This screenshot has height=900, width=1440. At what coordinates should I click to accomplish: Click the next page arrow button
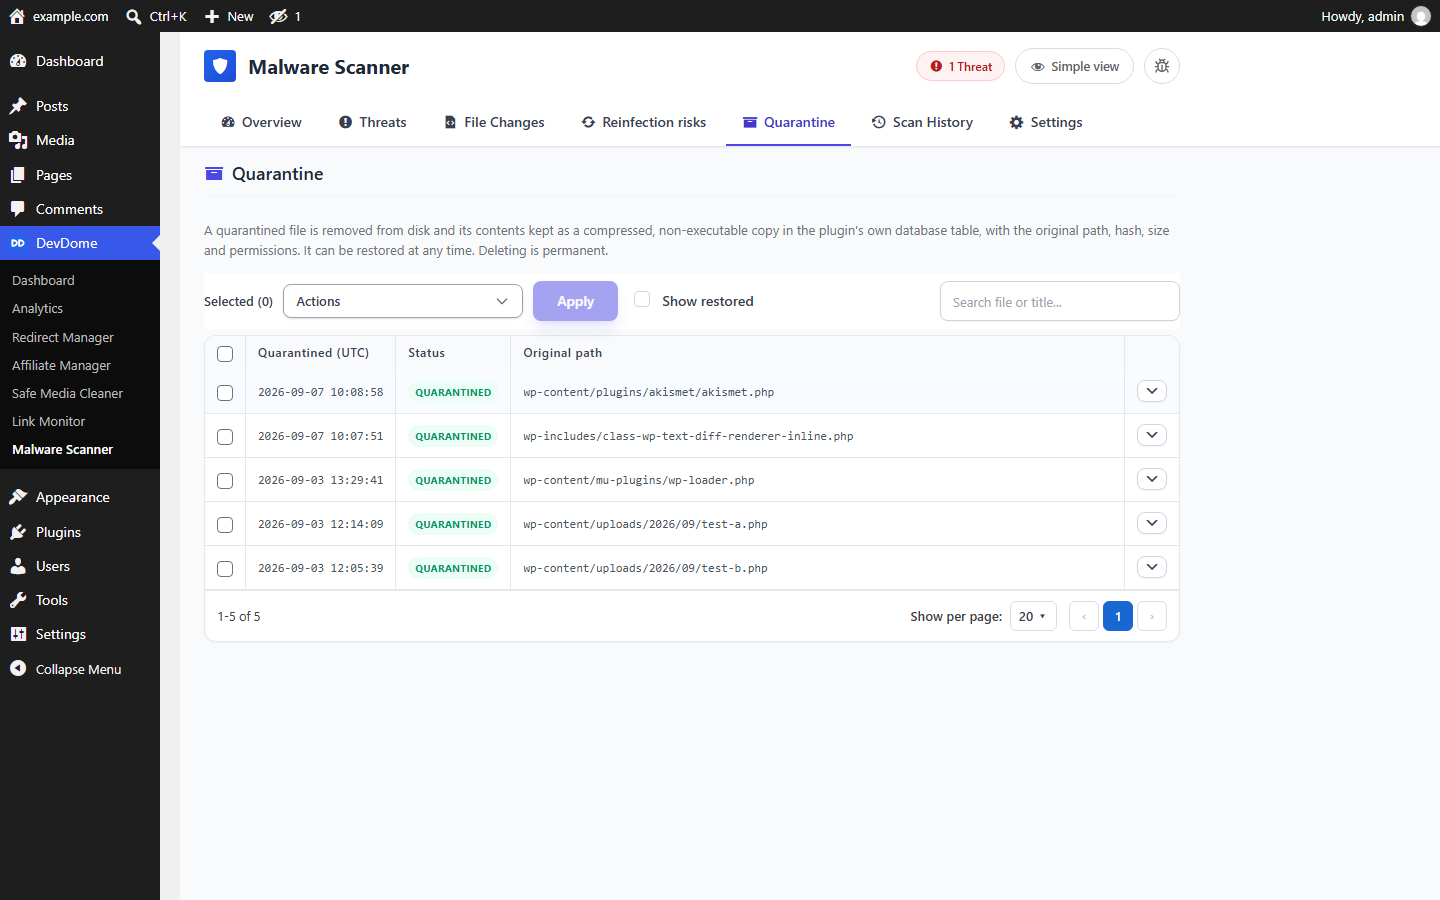tap(1152, 616)
